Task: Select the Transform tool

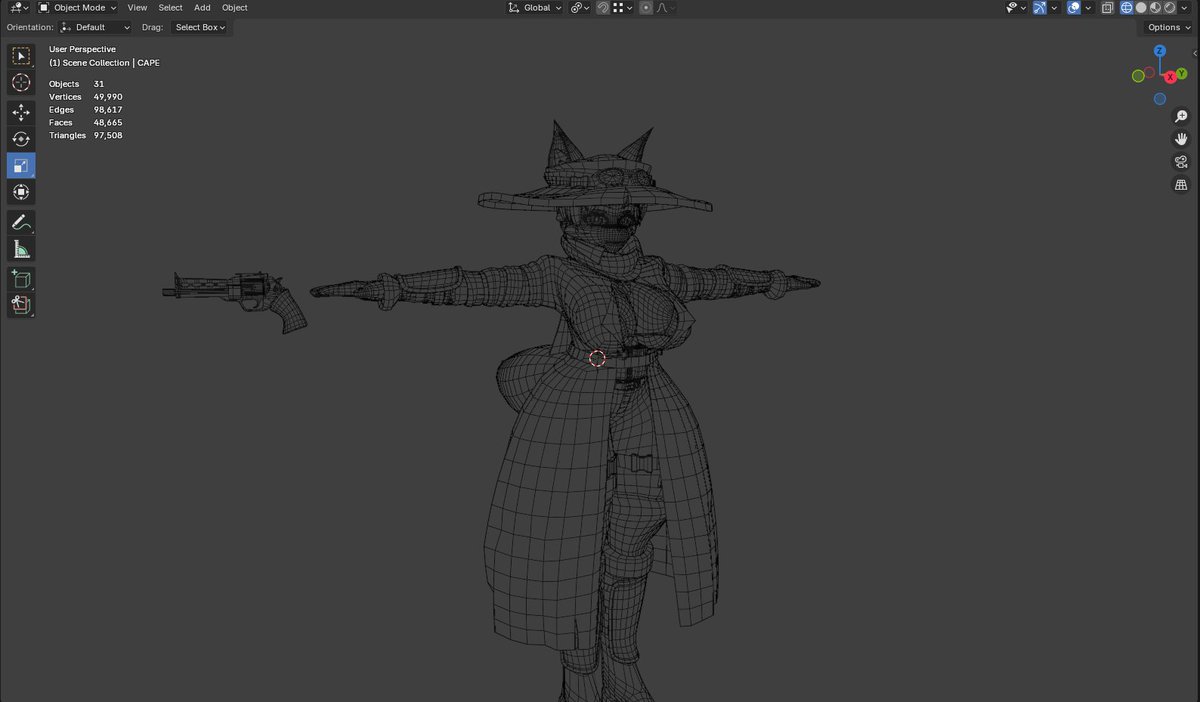Action: pos(21,191)
